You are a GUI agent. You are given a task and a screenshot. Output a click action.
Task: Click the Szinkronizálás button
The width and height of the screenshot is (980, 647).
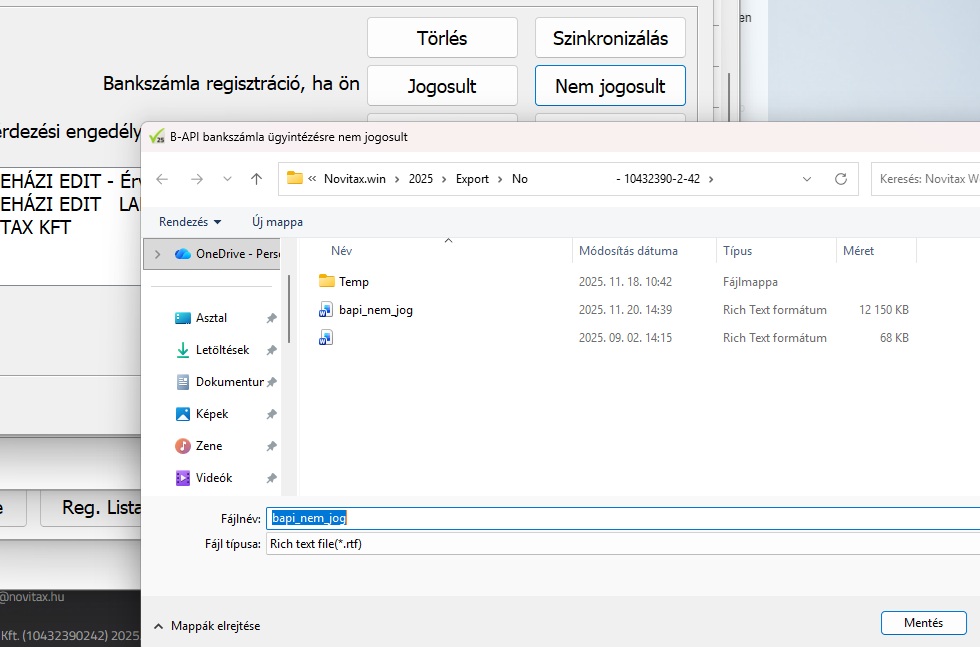610,39
